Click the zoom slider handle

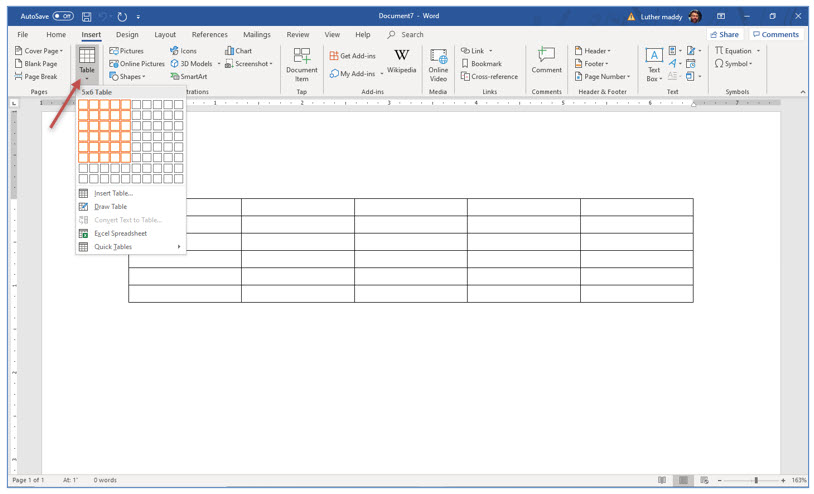756,480
